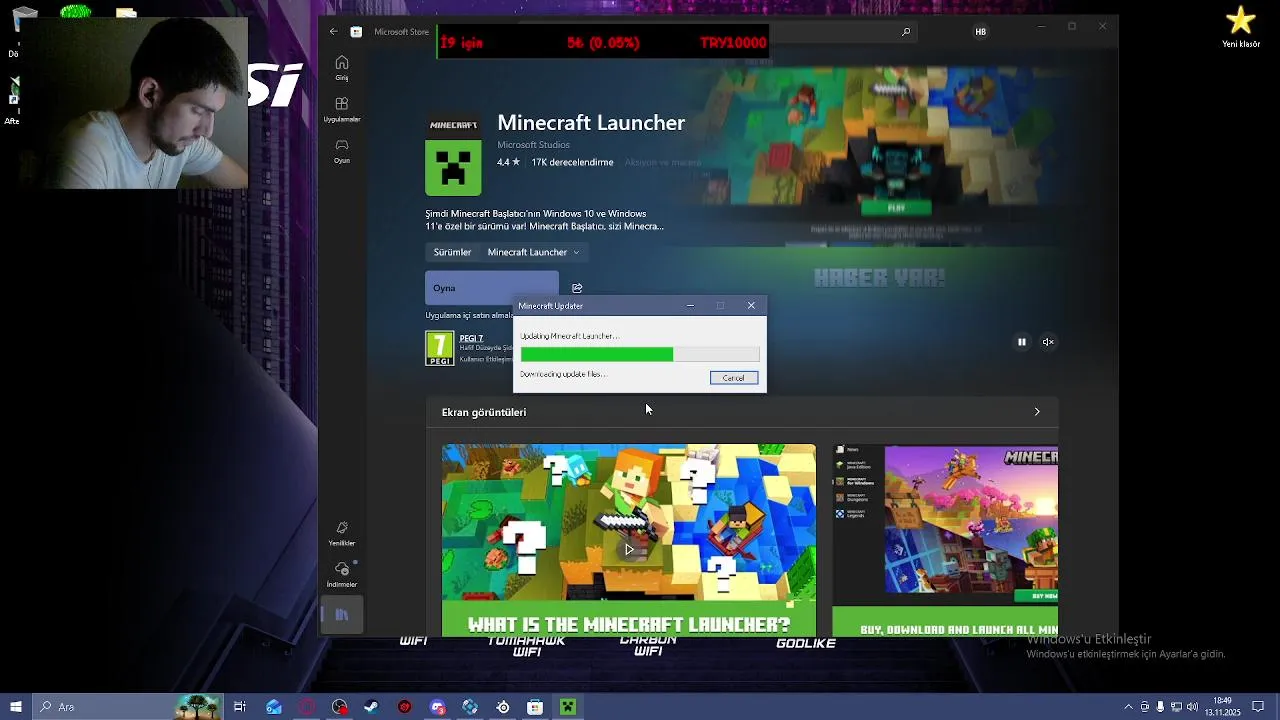Pause the hero trailer video
This screenshot has height=720, width=1280.
1022,342
